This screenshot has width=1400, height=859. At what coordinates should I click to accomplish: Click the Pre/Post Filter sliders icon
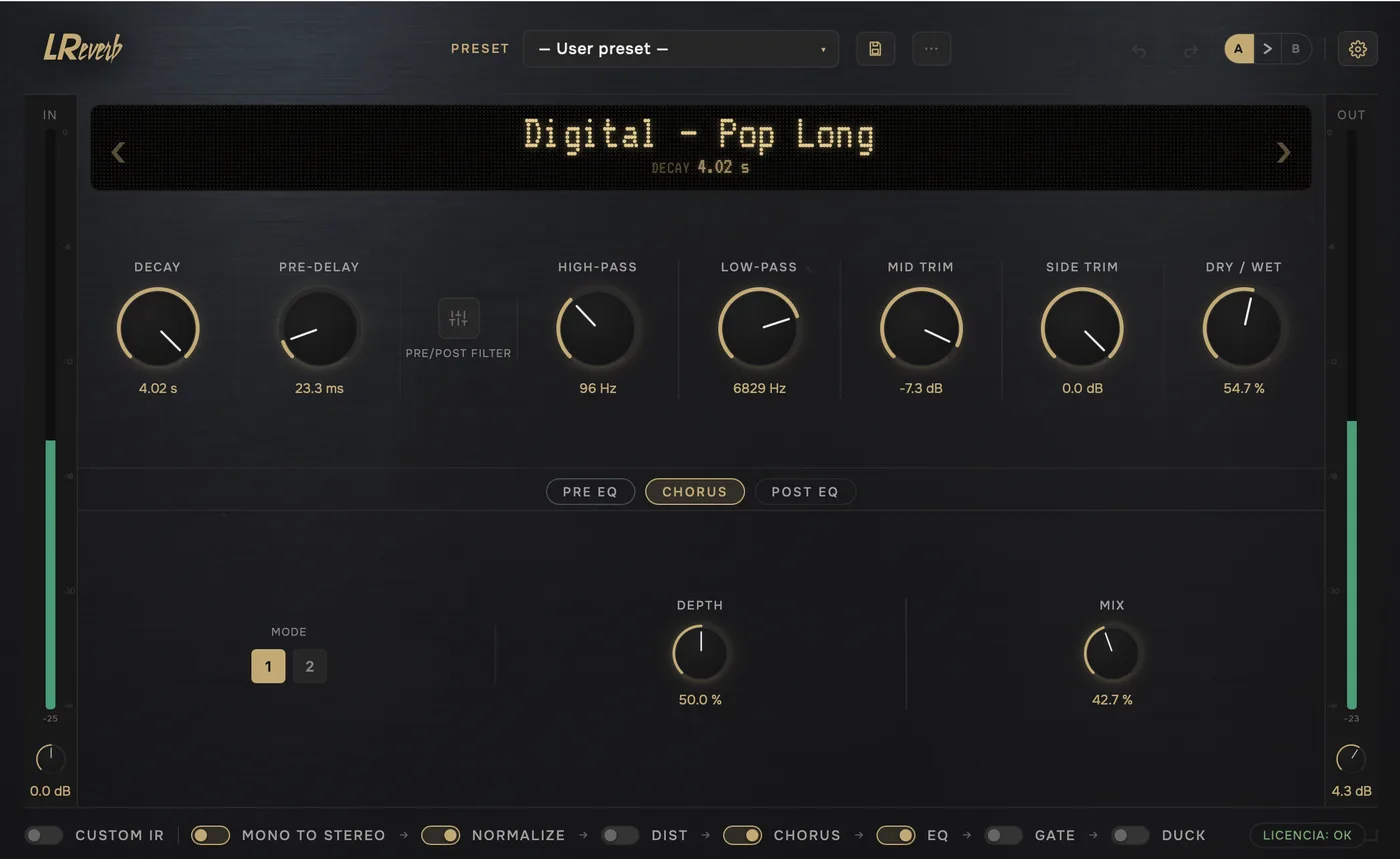click(458, 318)
